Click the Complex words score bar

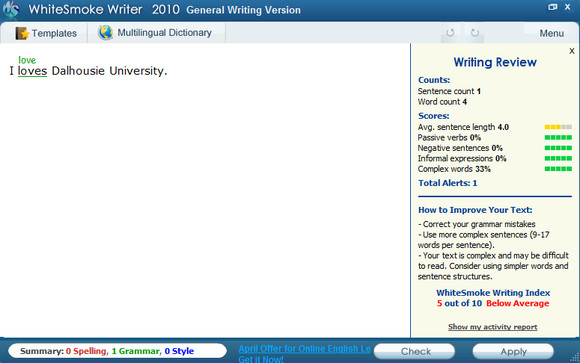point(558,169)
